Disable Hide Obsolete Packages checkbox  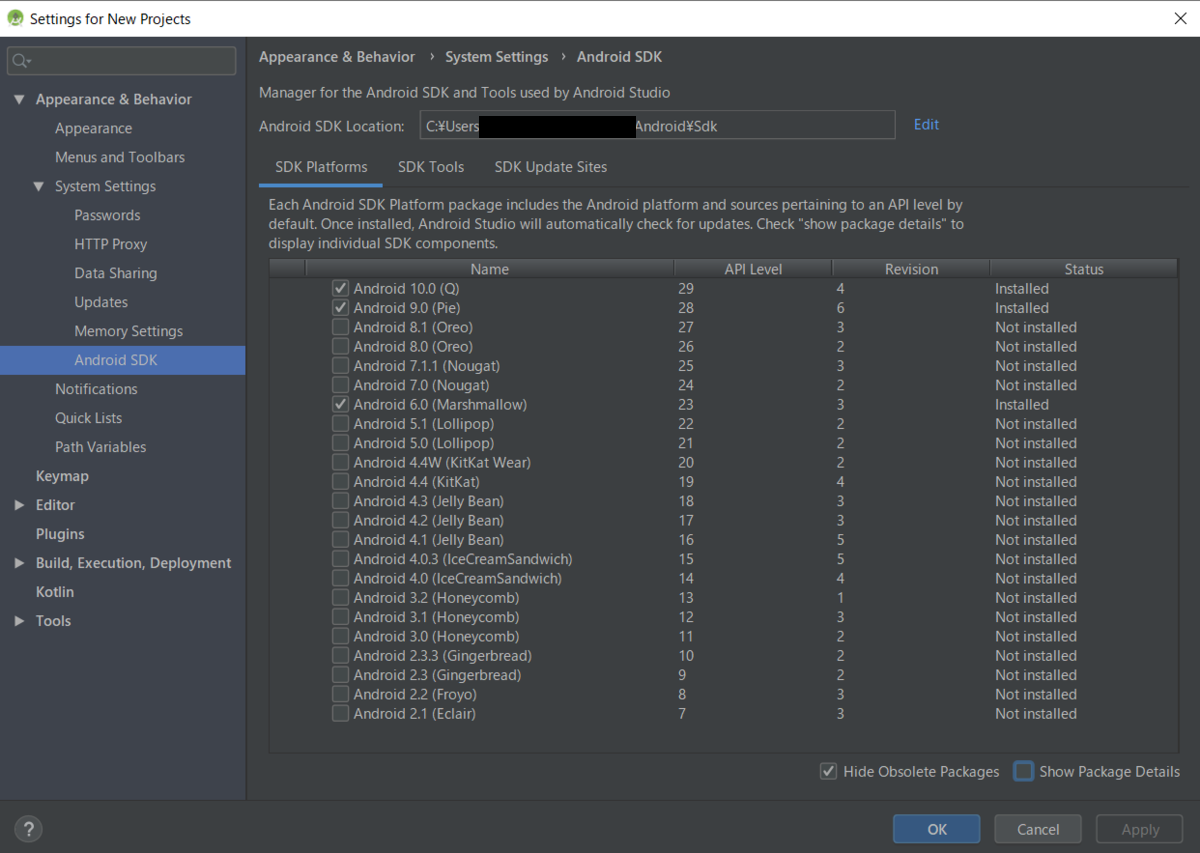click(x=828, y=771)
